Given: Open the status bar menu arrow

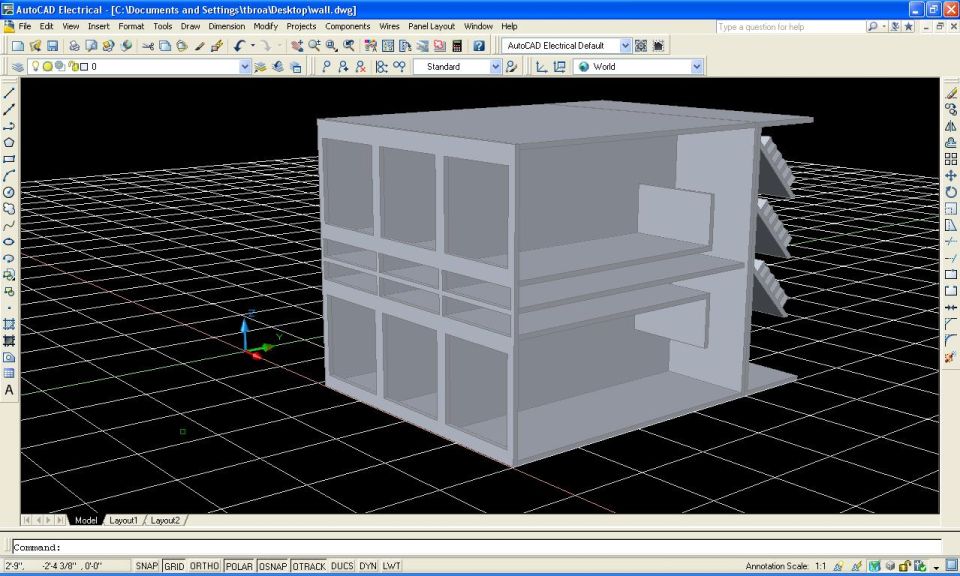Looking at the screenshot, I should click(x=936, y=567).
